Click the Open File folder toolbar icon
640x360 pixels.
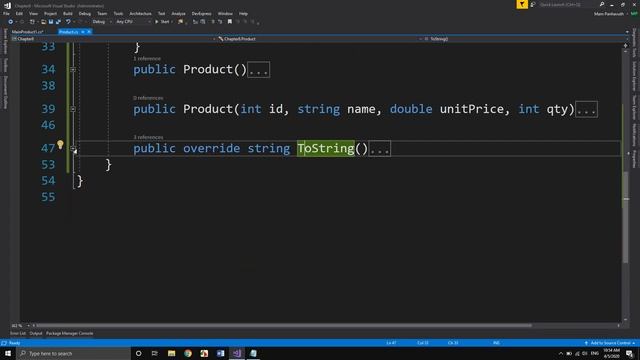(x=43, y=22)
